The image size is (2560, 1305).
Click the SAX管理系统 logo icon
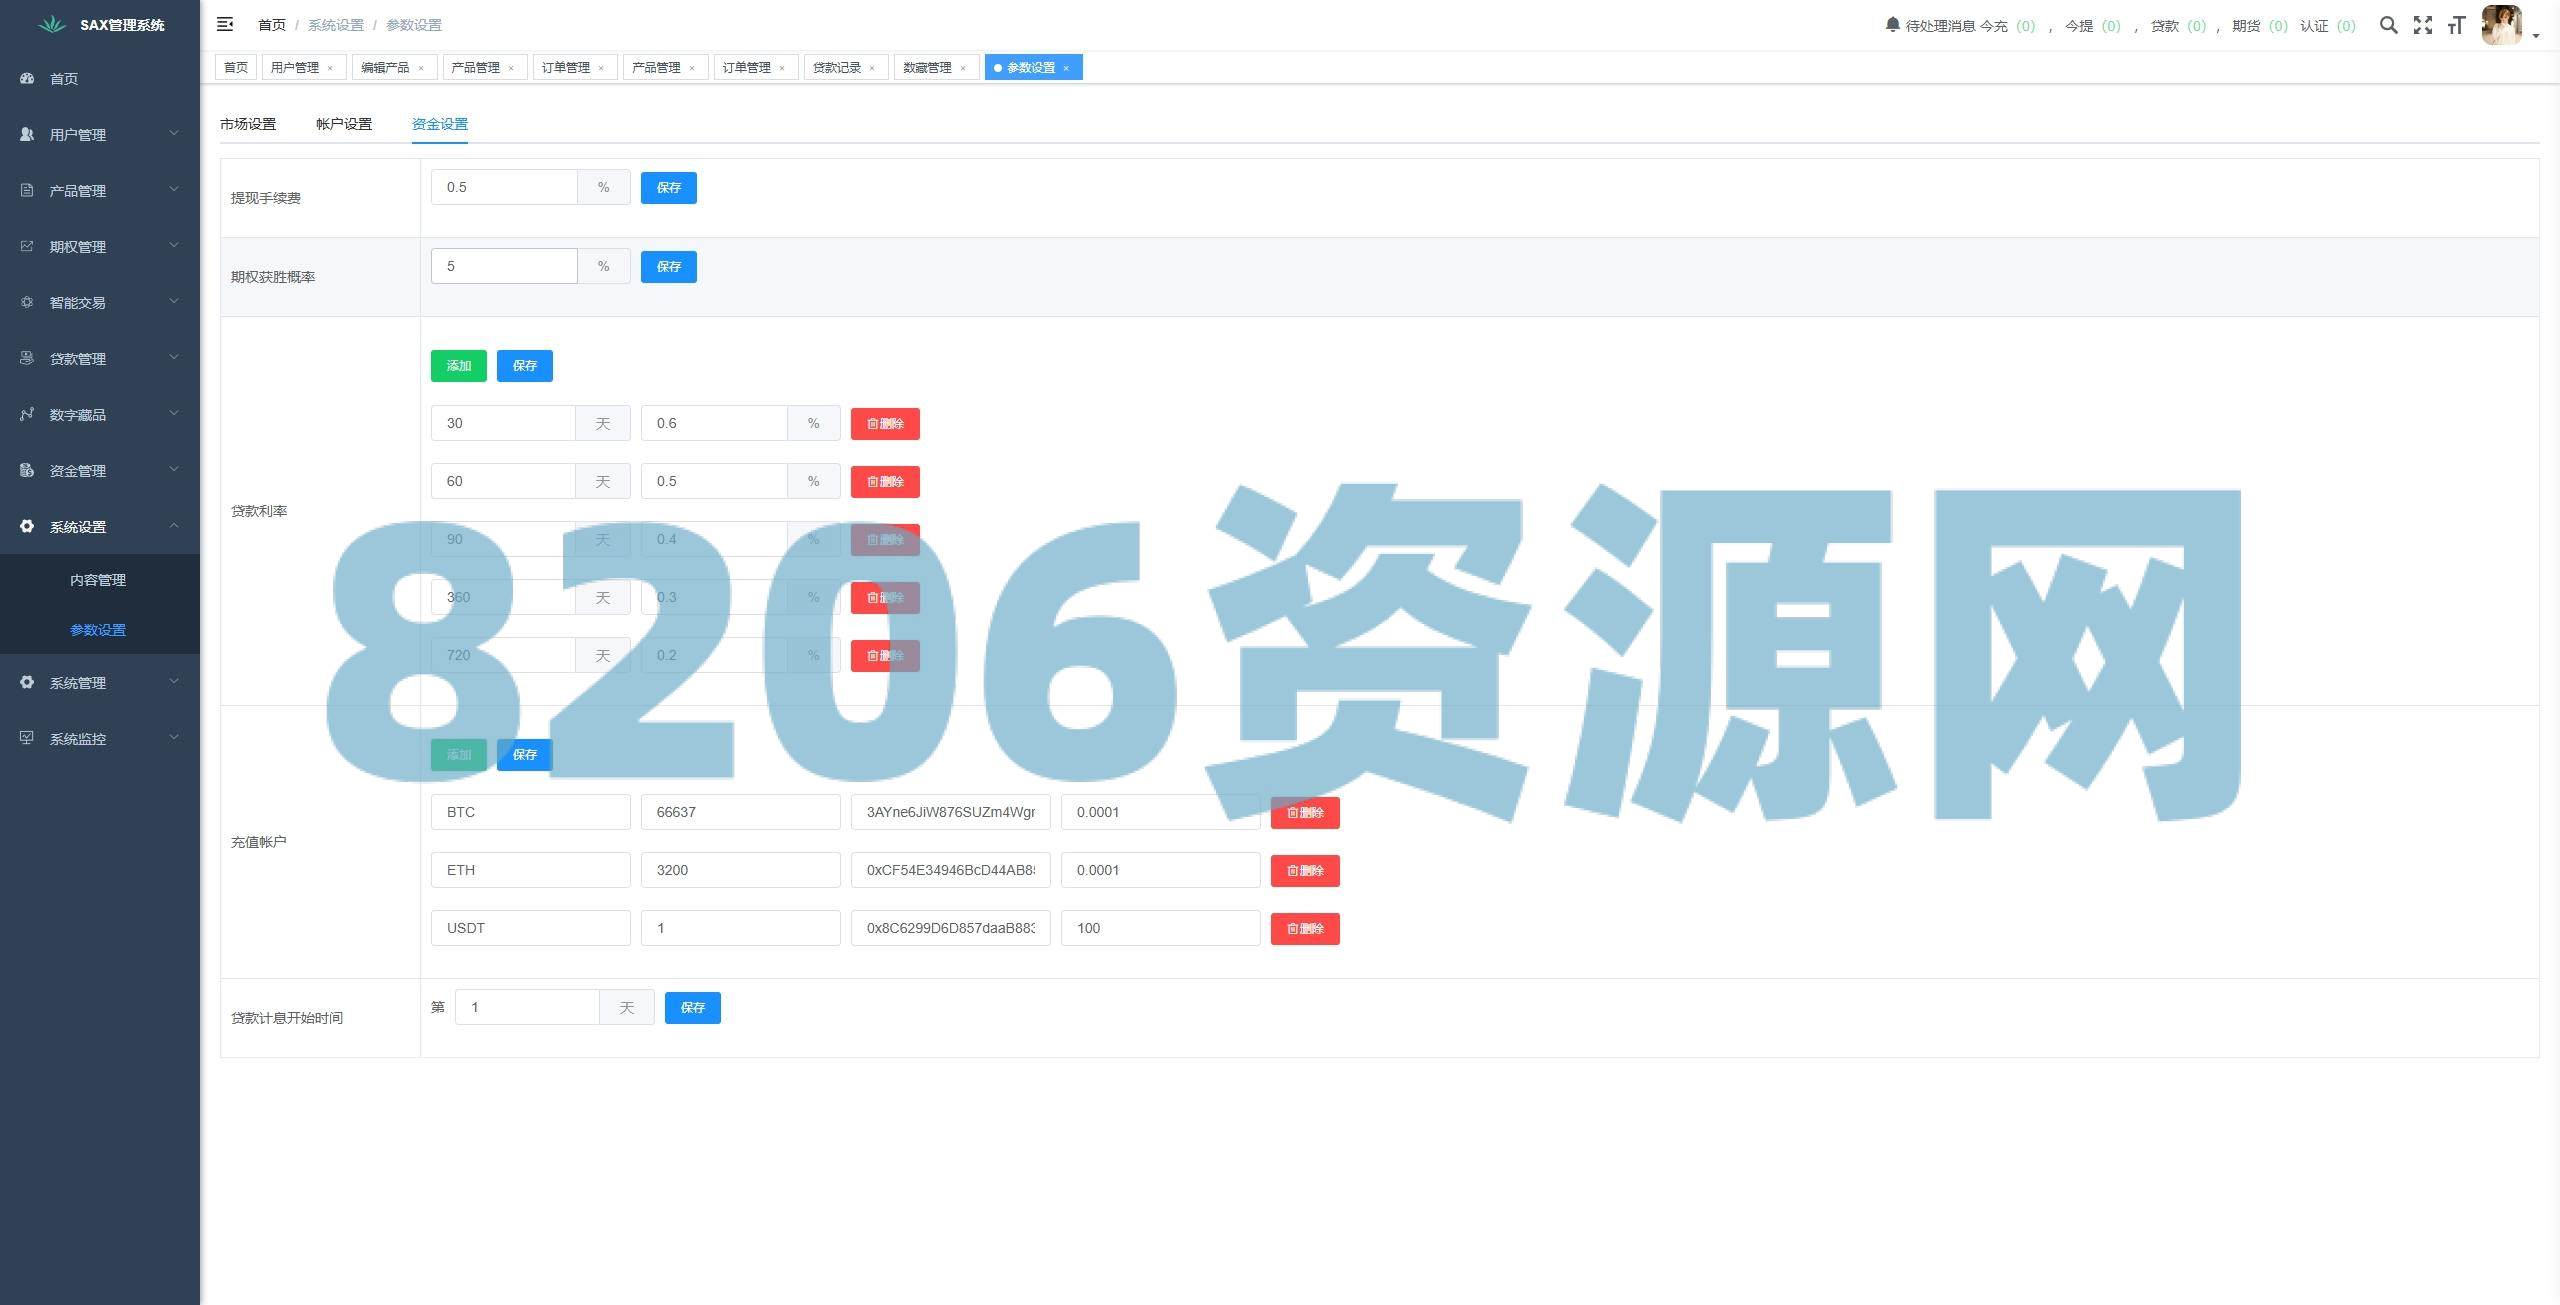pyautogui.click(x=52, y=24)
